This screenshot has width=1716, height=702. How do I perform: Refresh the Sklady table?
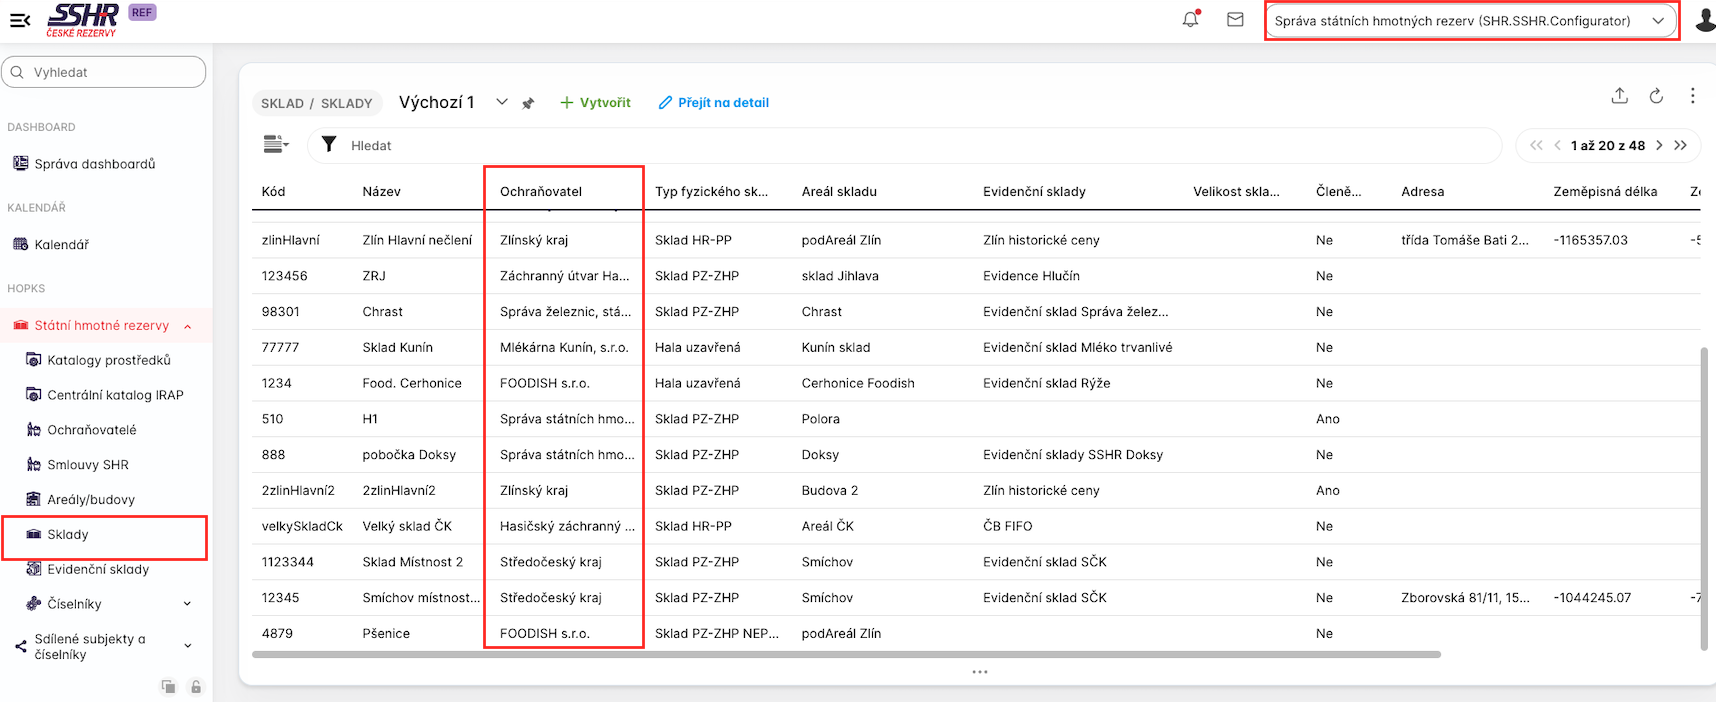coord(1656,96)
